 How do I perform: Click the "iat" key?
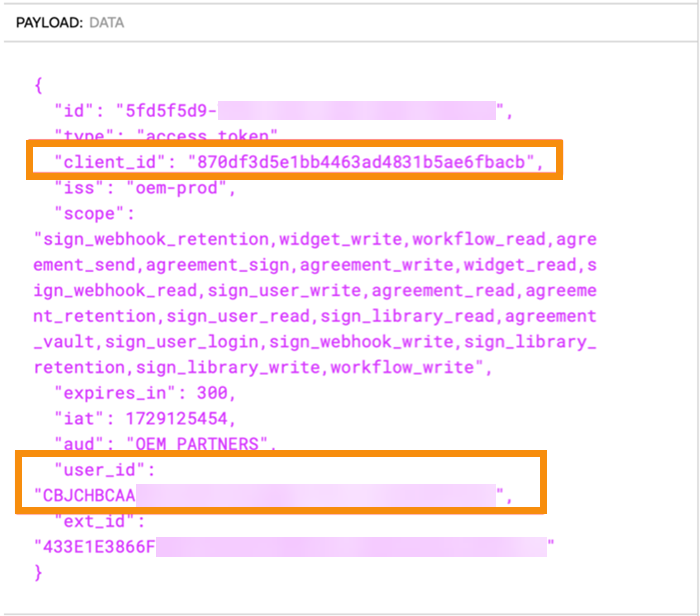(x=78, y=418)
